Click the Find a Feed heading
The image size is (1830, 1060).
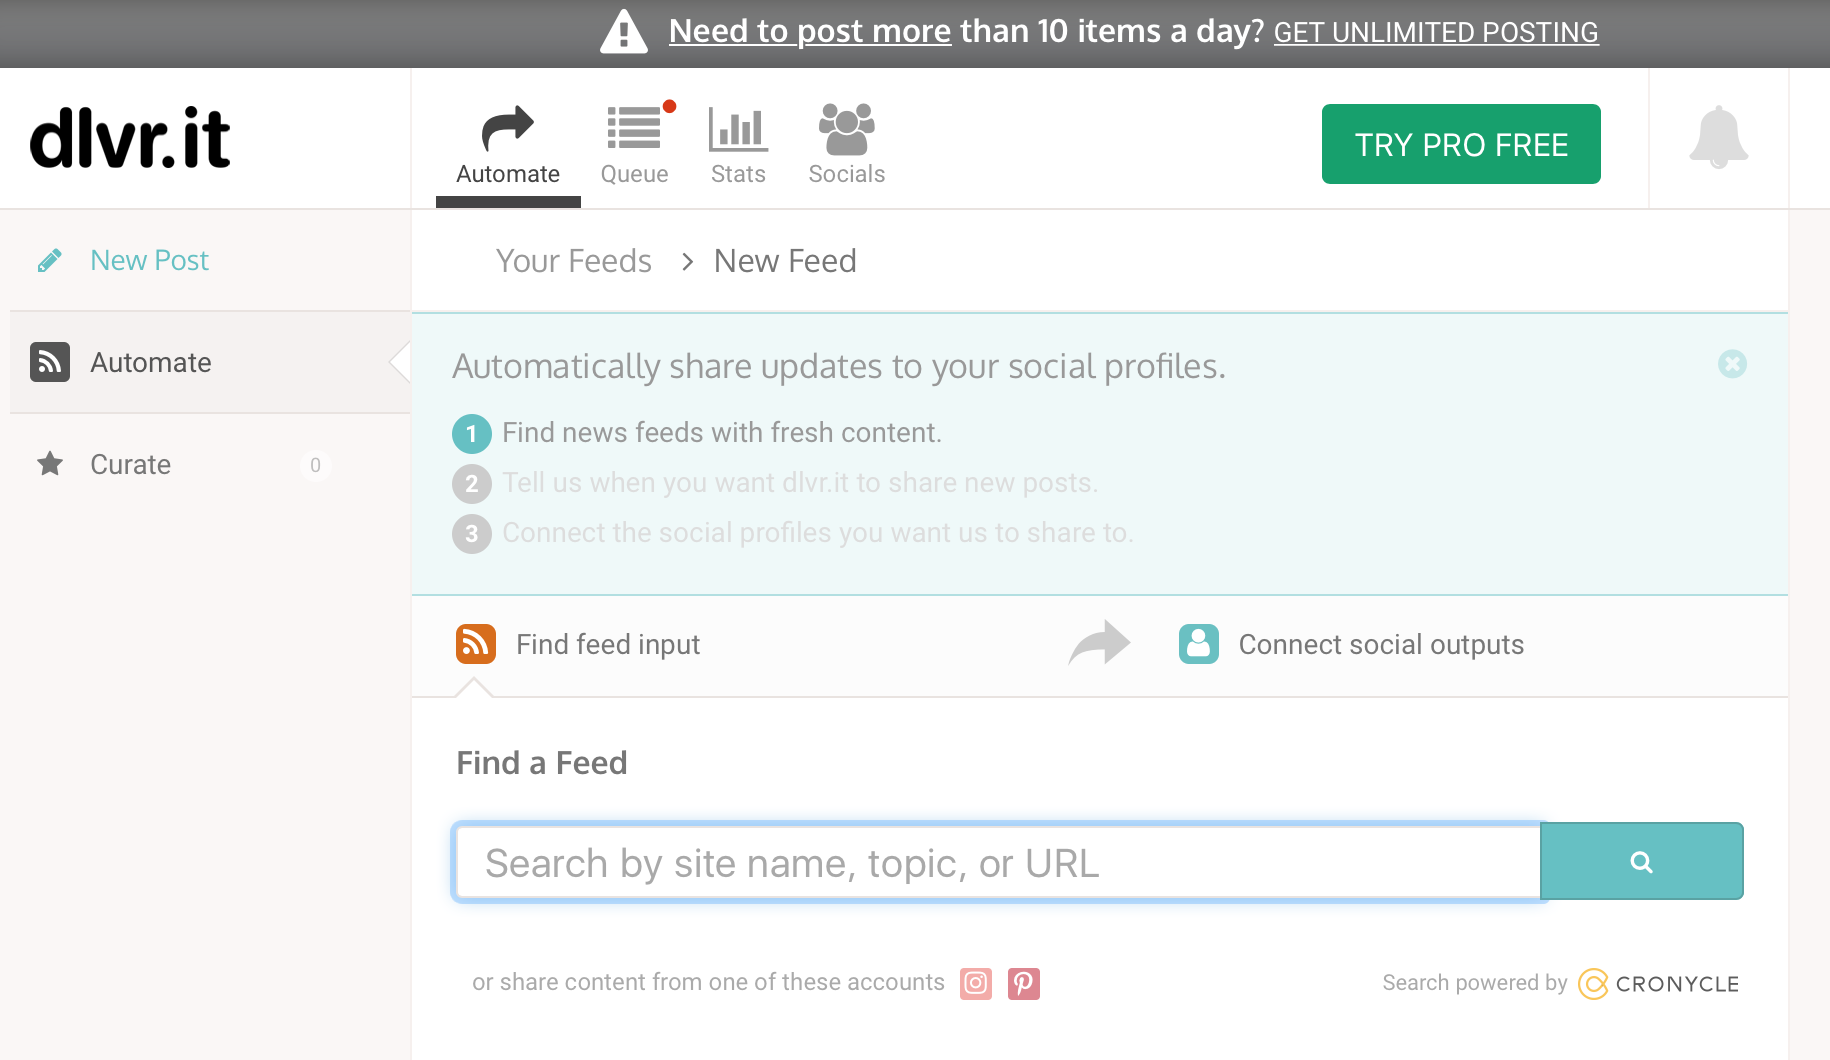tap(542, 763)
